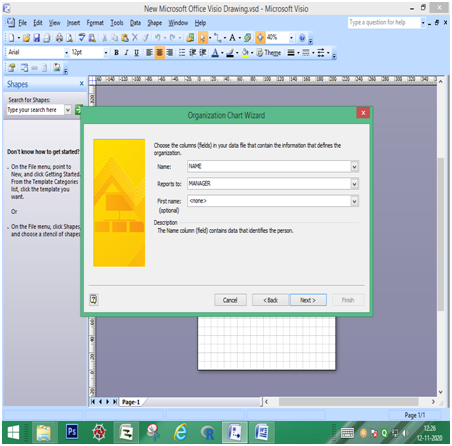Screen dimensions: 452x446
Task: Toggle Italic formatting
Action: pyautogui.click(x=126, y=53)
